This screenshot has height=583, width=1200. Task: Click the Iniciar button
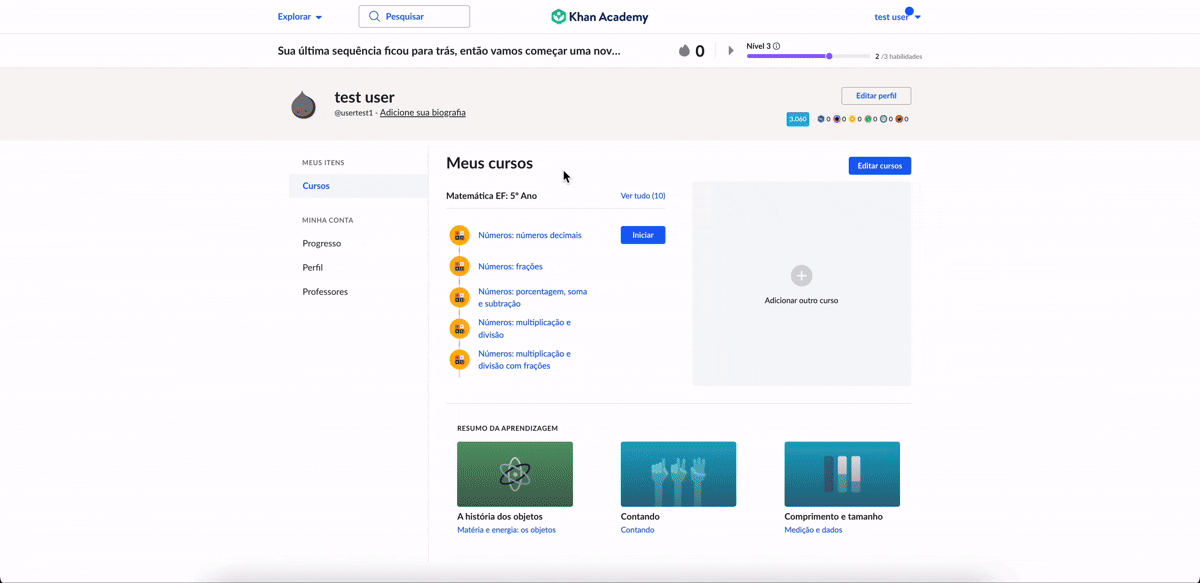pyautogui.click(x=643, y=235)
